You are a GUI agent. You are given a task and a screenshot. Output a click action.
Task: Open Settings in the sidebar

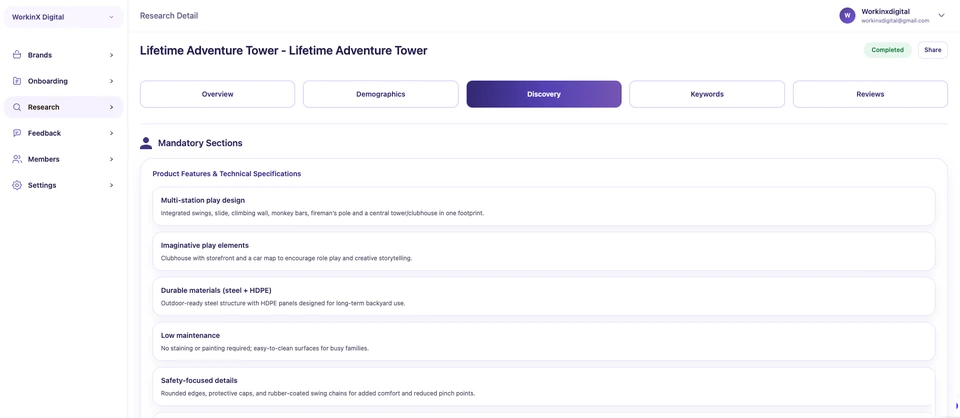(x=64, y=185)
